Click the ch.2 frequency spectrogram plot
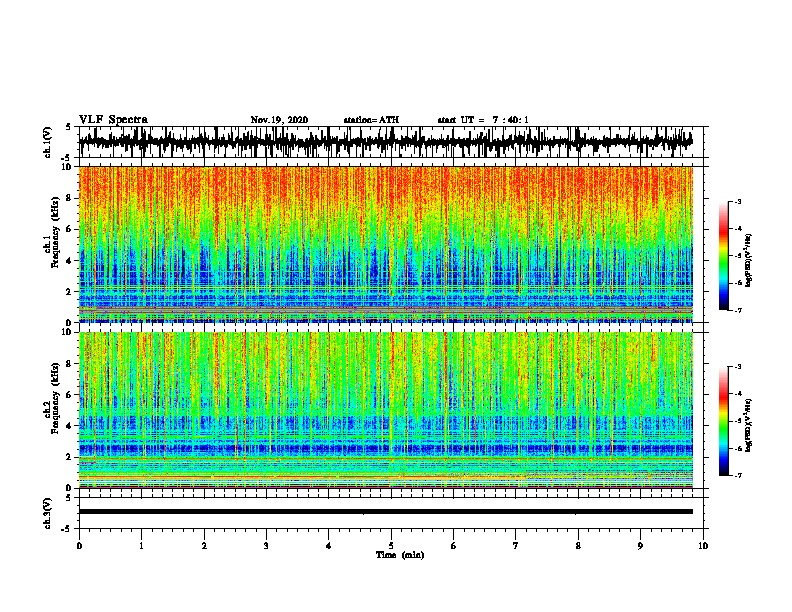The width and height of the screenshot is (792, 612). click(x=386, y=410)
